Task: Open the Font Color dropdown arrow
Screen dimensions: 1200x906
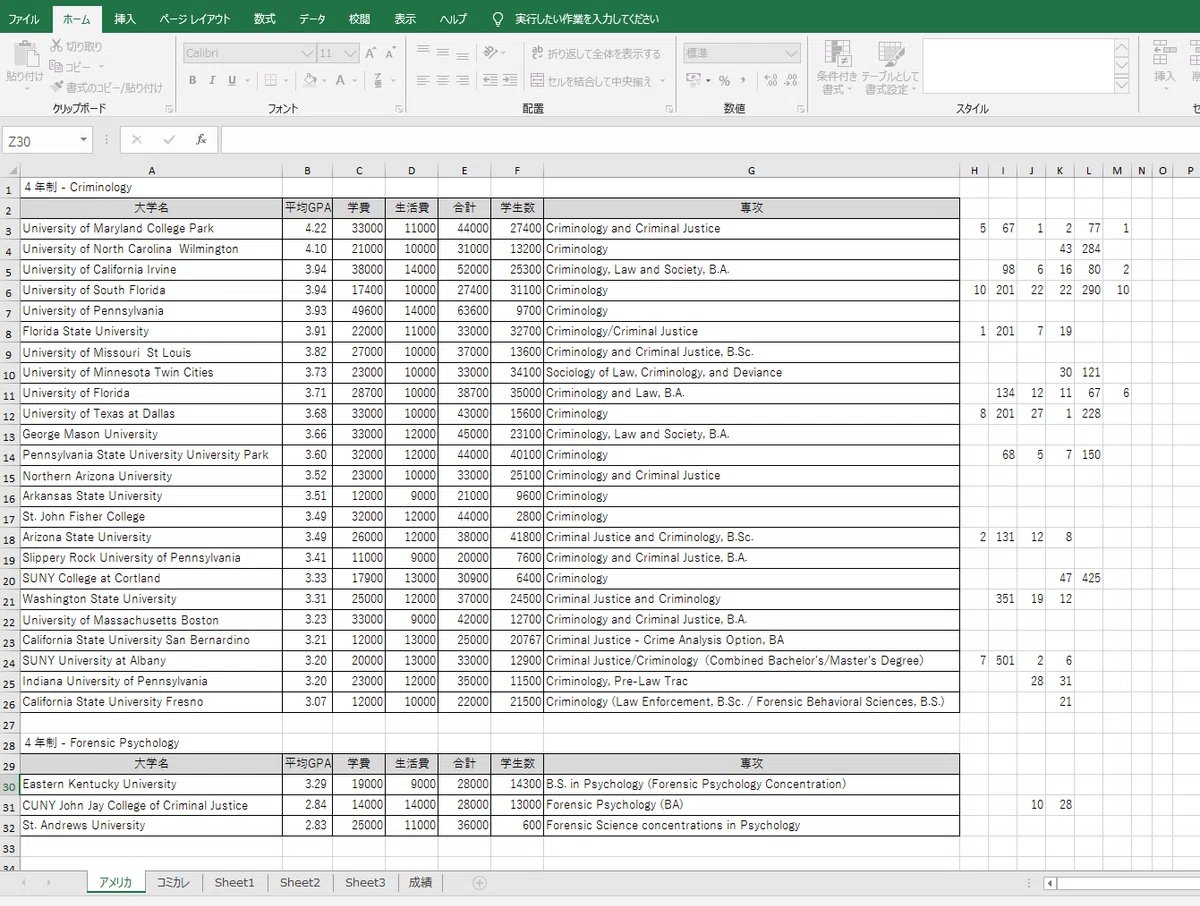Action: 355,81
